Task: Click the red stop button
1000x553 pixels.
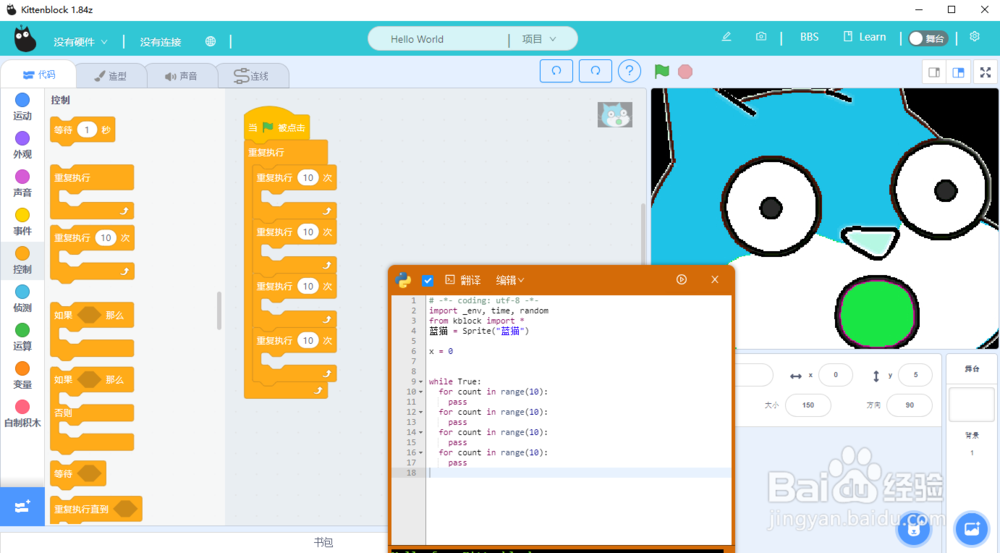Action: click(686, 71)
